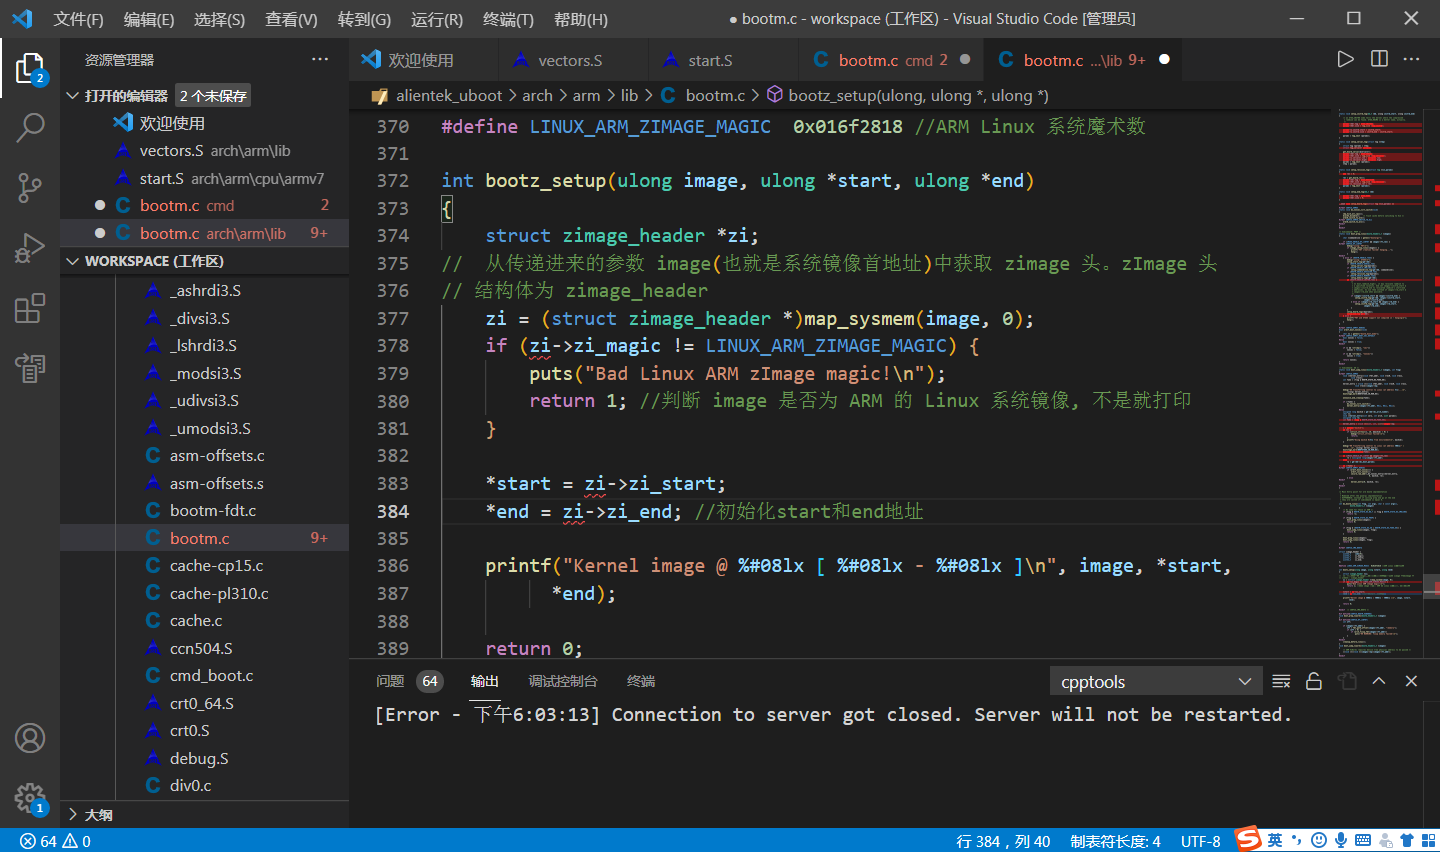Expand the 大纲 outline section
The width and height of the screenshot is (1440, 852).
click(x=72, y=814)
